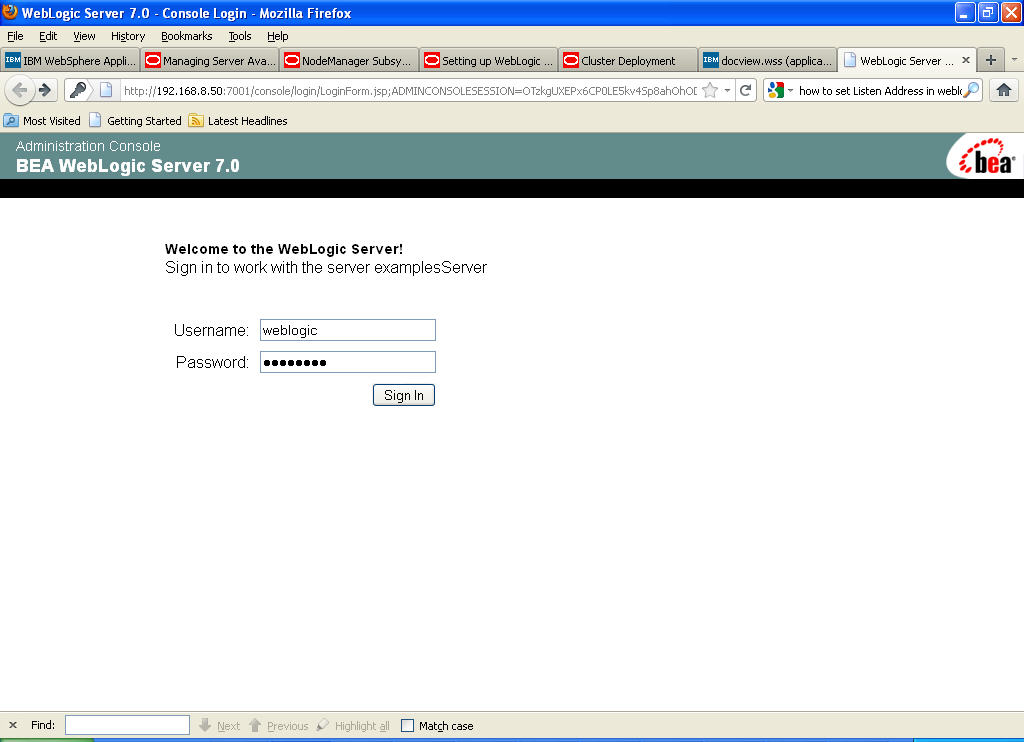Image resolution: width=1024 pixels, height=742 pixels.
Task: Click Find Next button
Action: coord(220,726)
